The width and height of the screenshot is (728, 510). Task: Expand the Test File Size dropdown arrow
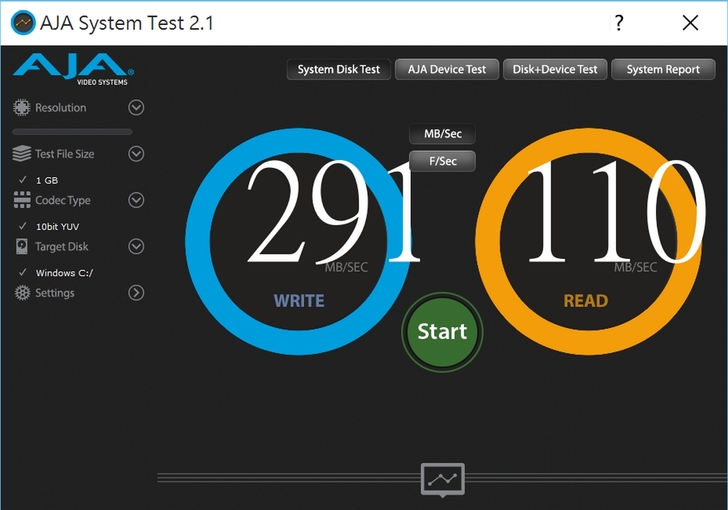click(136, 154)
